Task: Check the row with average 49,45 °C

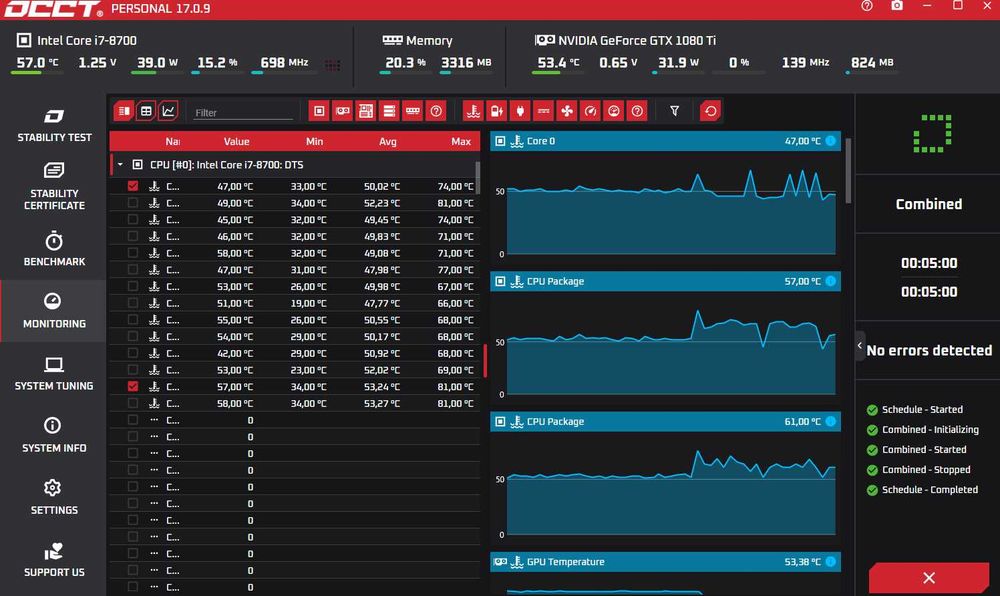Action: (x=133, y=219)
